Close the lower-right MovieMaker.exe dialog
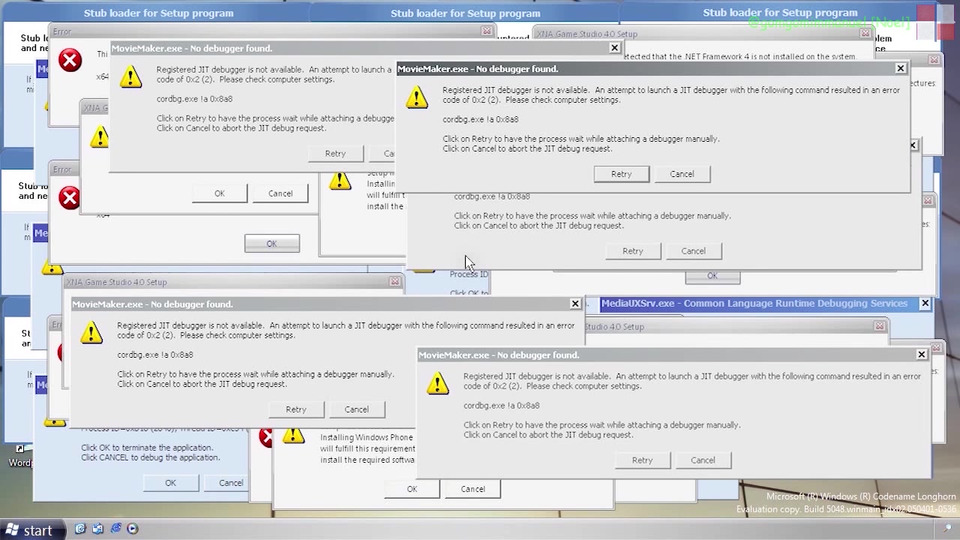The image size is (960, 540). [x=921, y=354]
